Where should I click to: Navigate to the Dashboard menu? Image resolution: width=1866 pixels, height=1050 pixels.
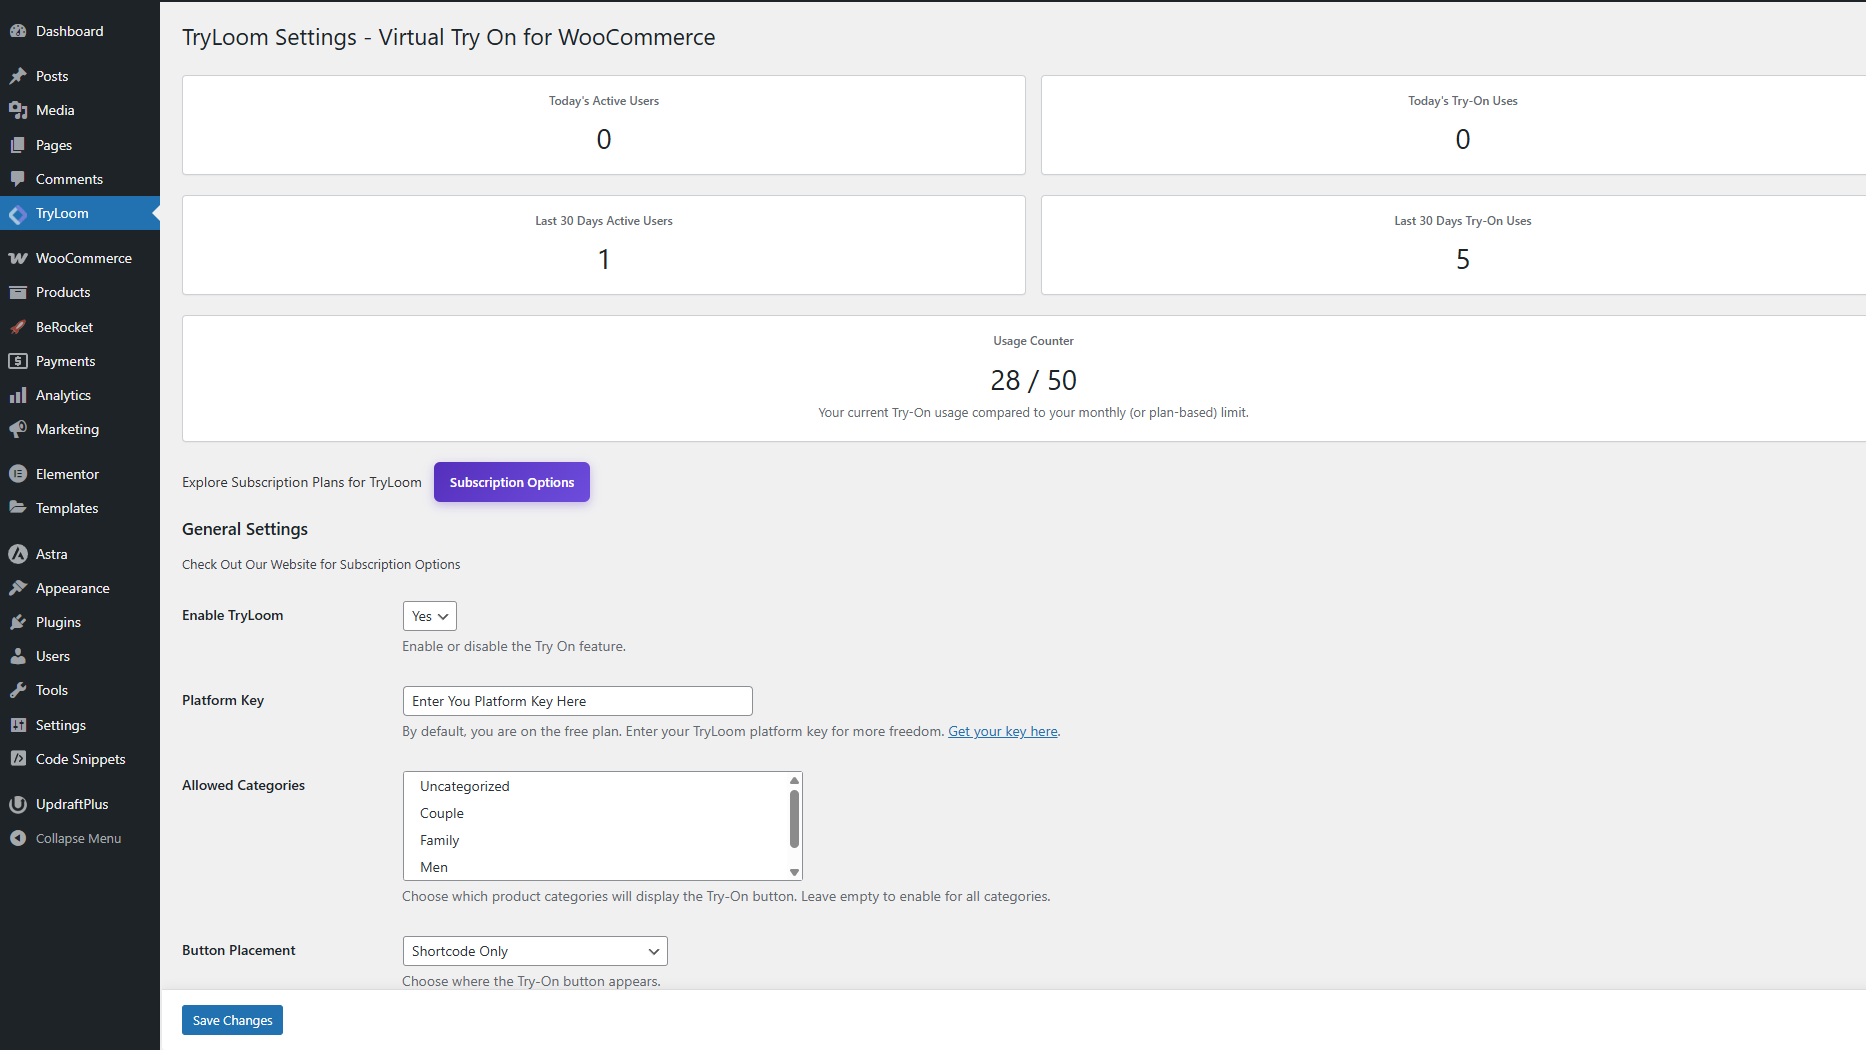(67, 30)
